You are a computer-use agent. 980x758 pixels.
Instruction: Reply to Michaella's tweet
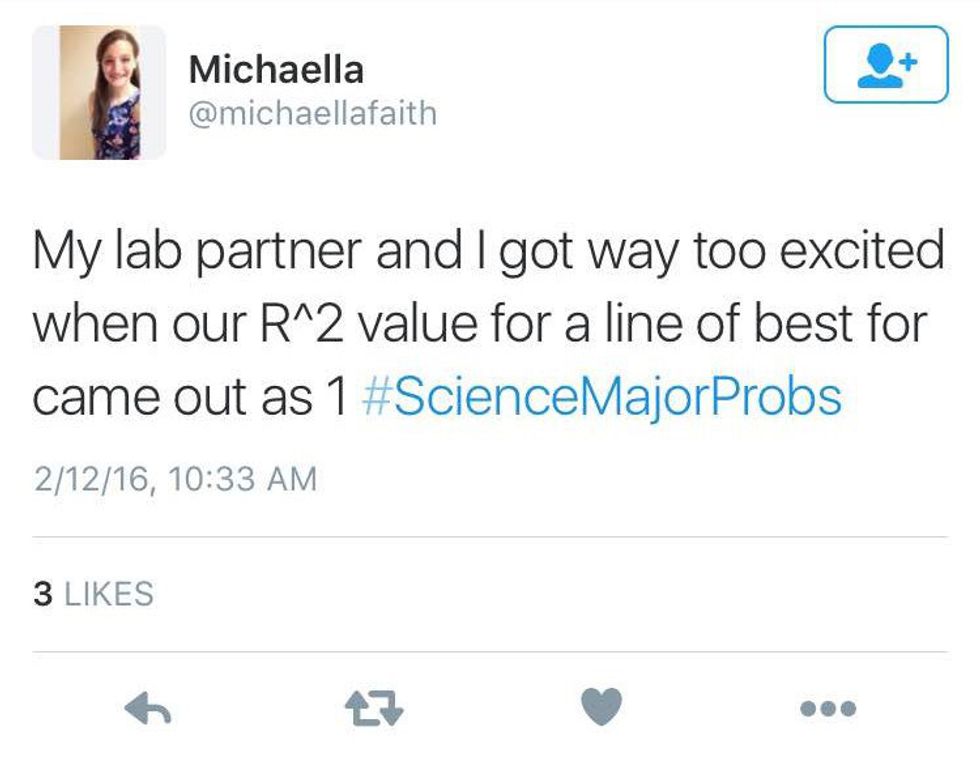pyautogui.click(x=149, y=708)
